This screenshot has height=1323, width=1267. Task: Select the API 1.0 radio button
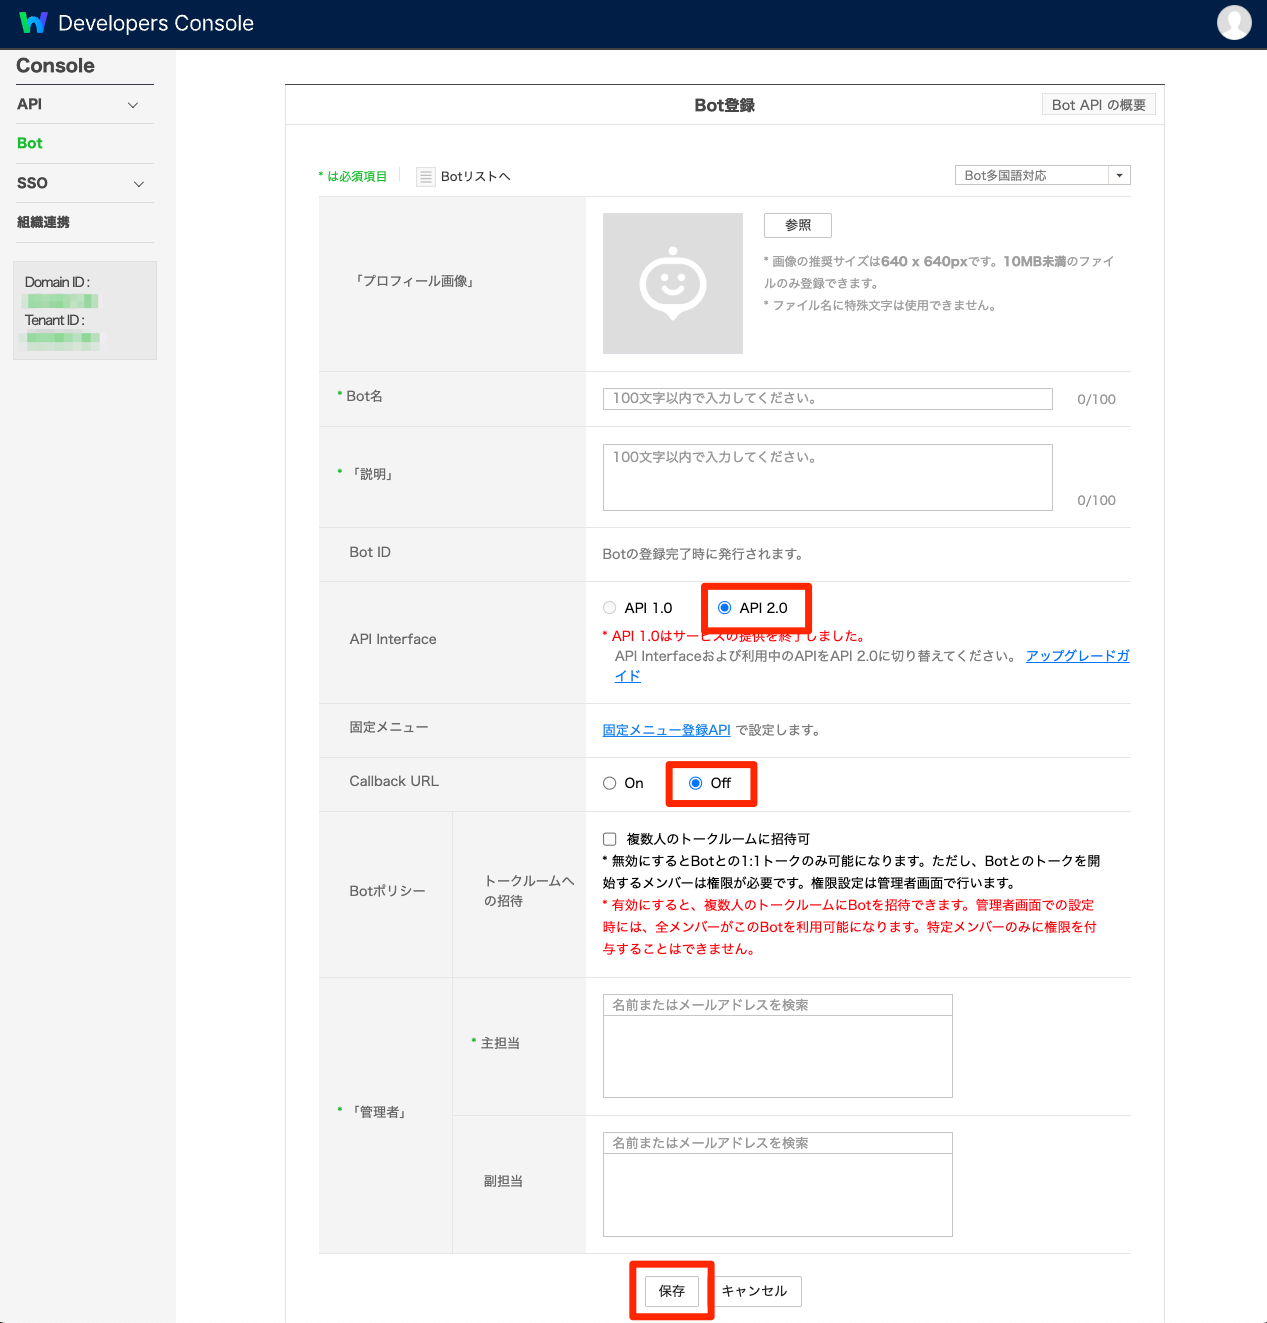[610, 608]
